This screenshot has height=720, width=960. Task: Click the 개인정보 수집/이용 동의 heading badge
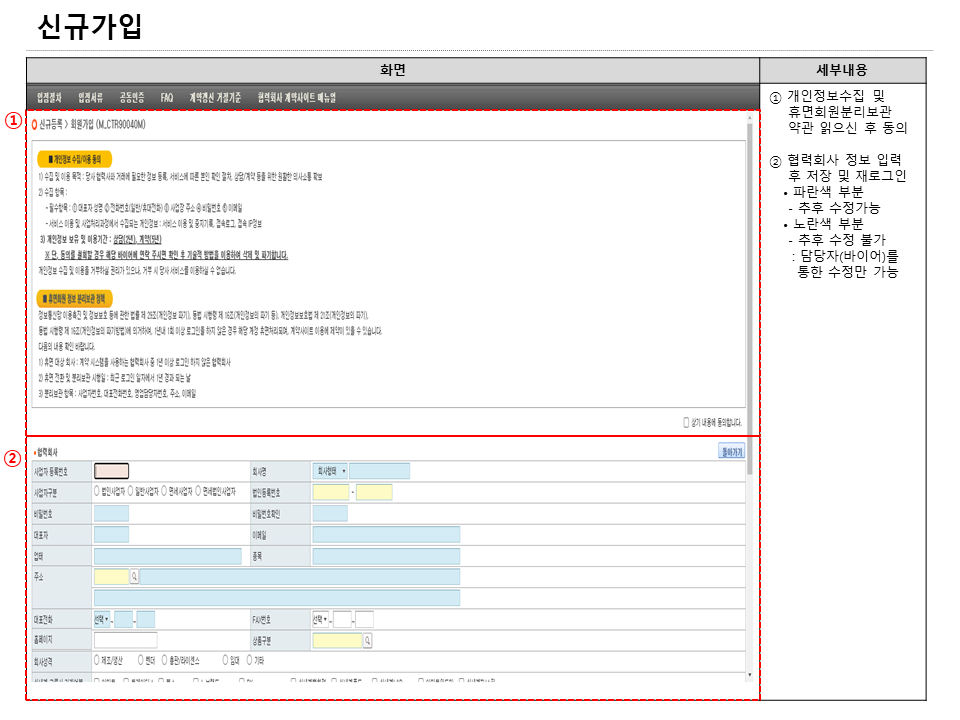(x=75, y=159)
